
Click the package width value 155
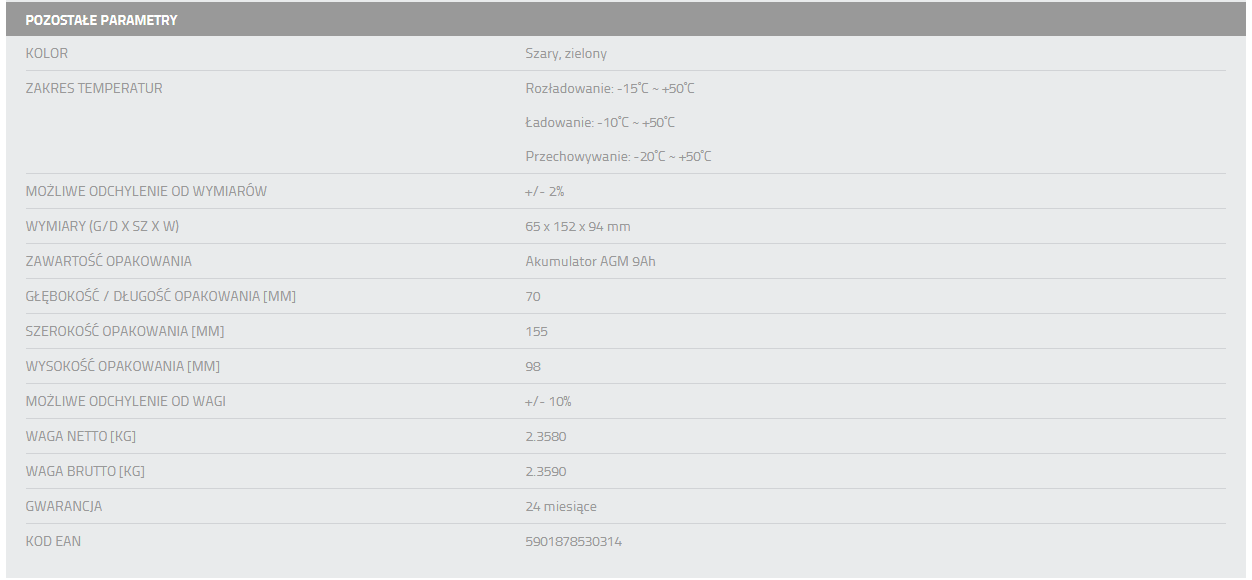(x=536, y=331)
